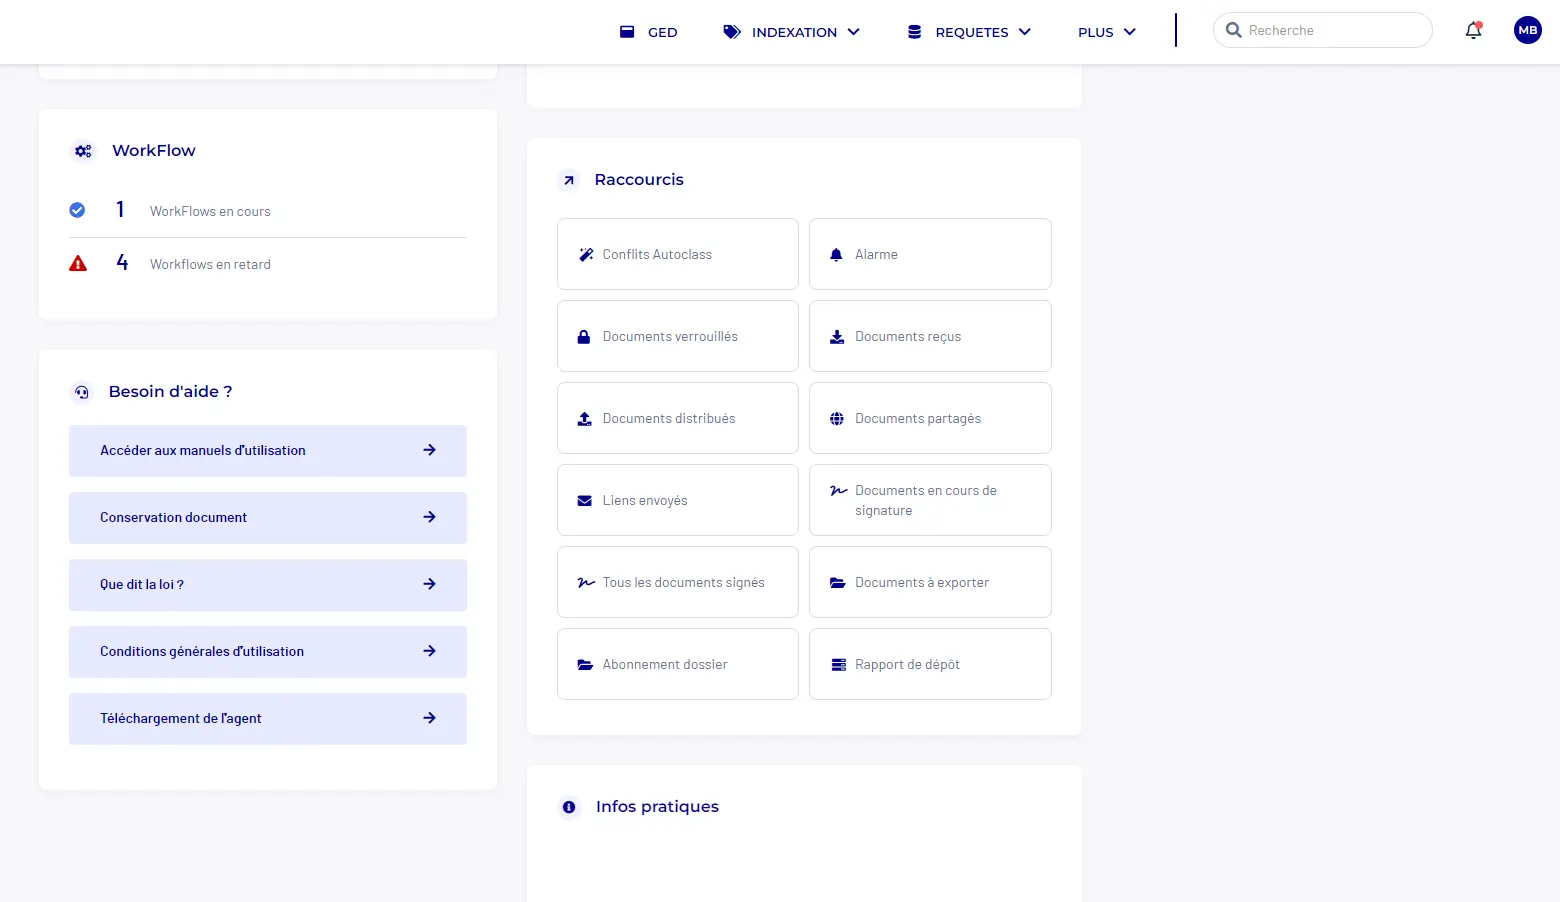Click the WorkFlow gear icon
The width and height of the screenshot is (1560, 902).
tap(82, 150)
